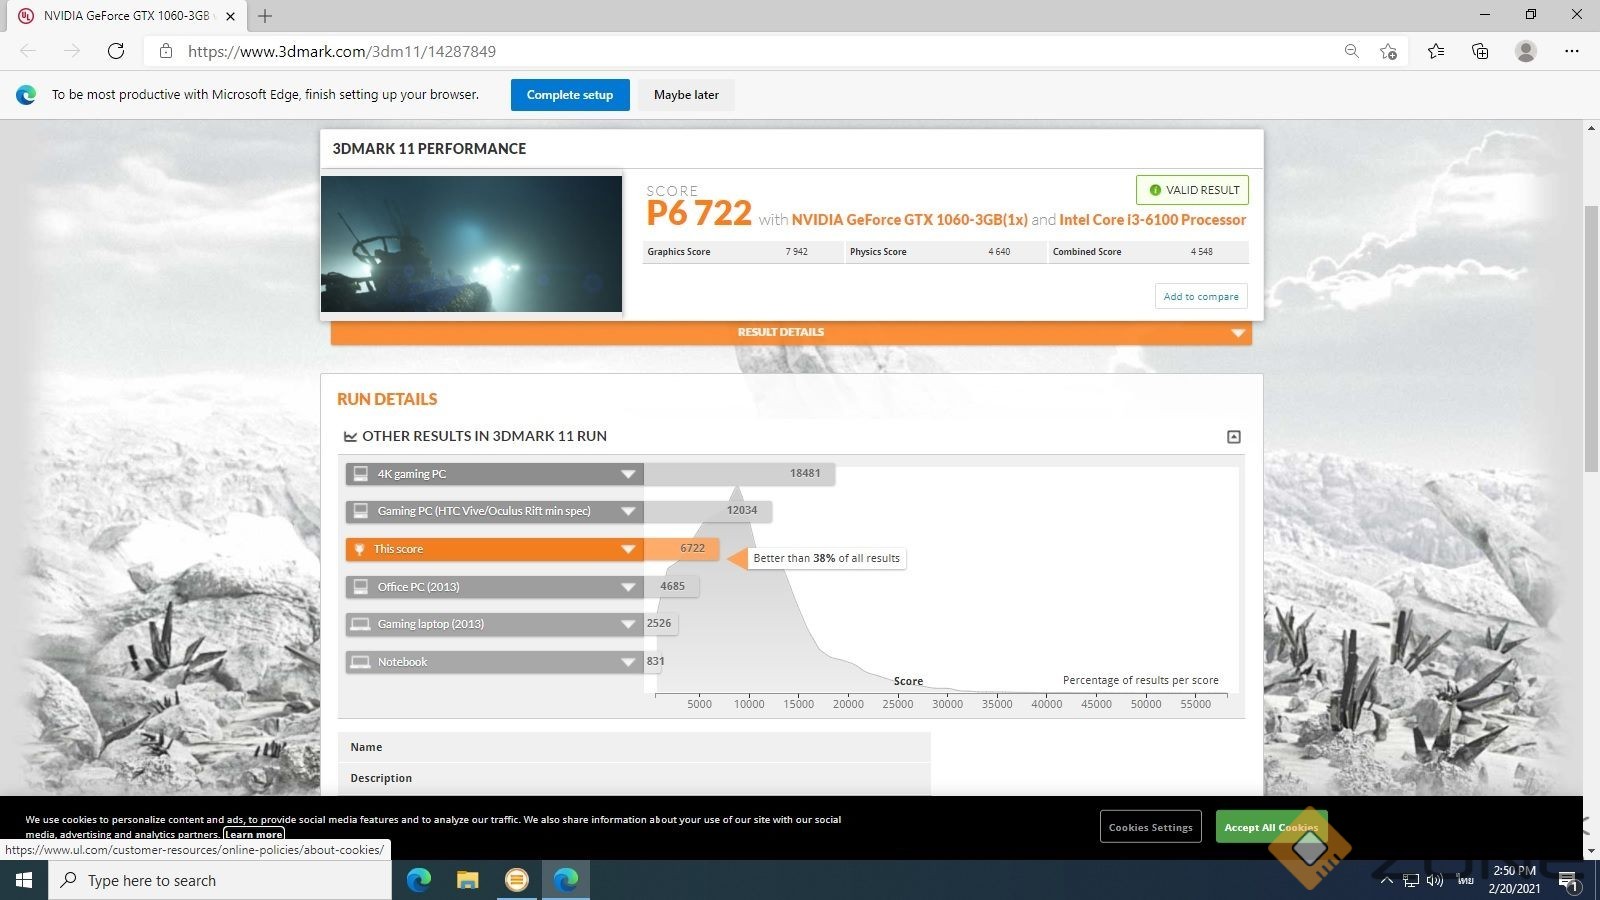Expand the This score row arrow
Image resolution: width=1600 pixels, height=900 pixels.
628,549
